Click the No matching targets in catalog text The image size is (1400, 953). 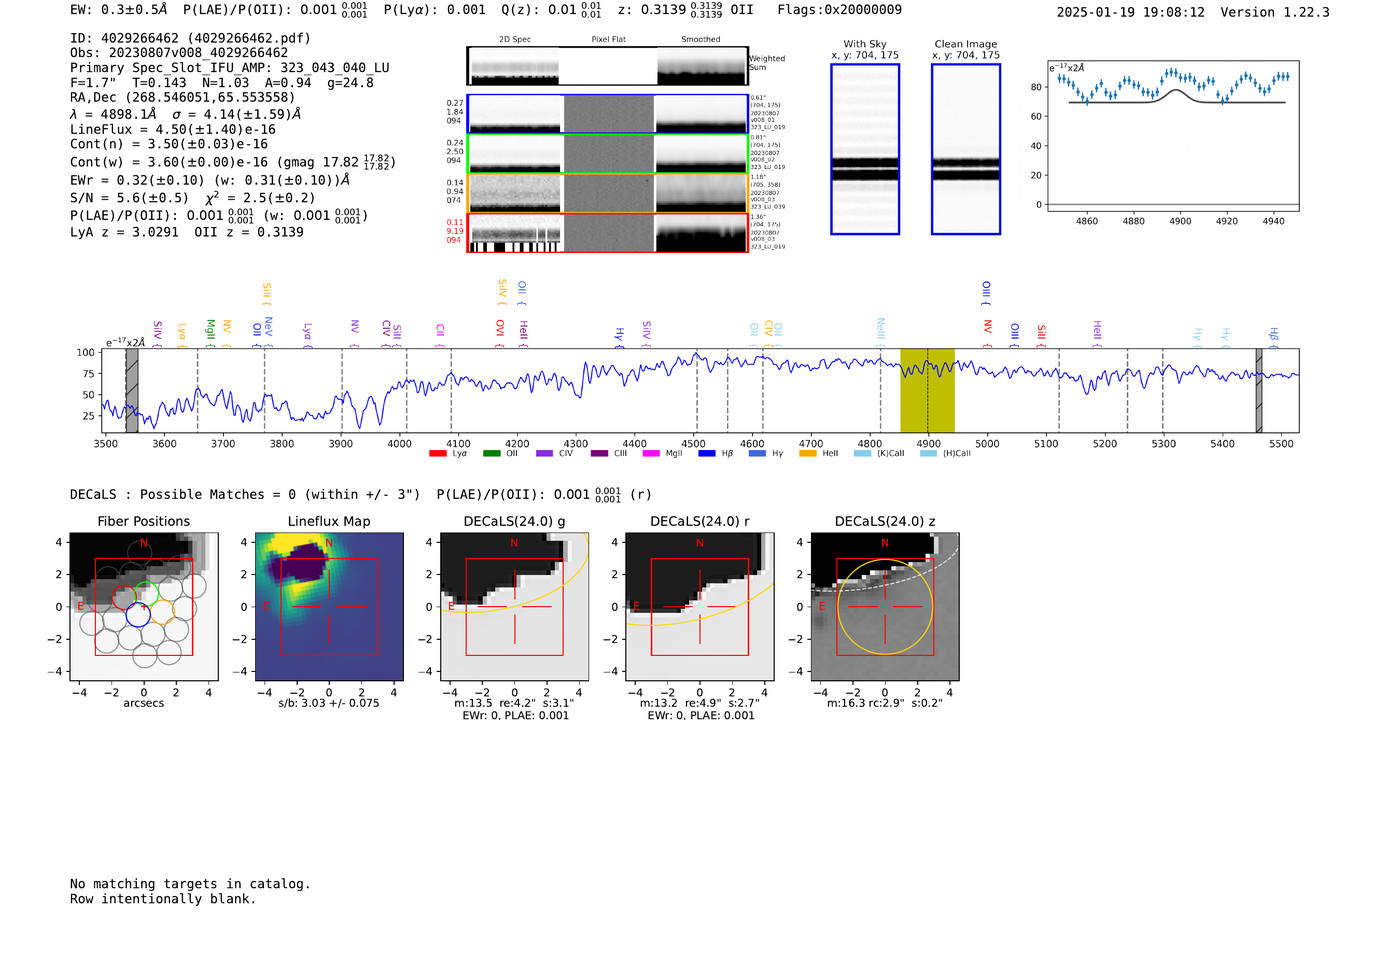click(190, 884)
